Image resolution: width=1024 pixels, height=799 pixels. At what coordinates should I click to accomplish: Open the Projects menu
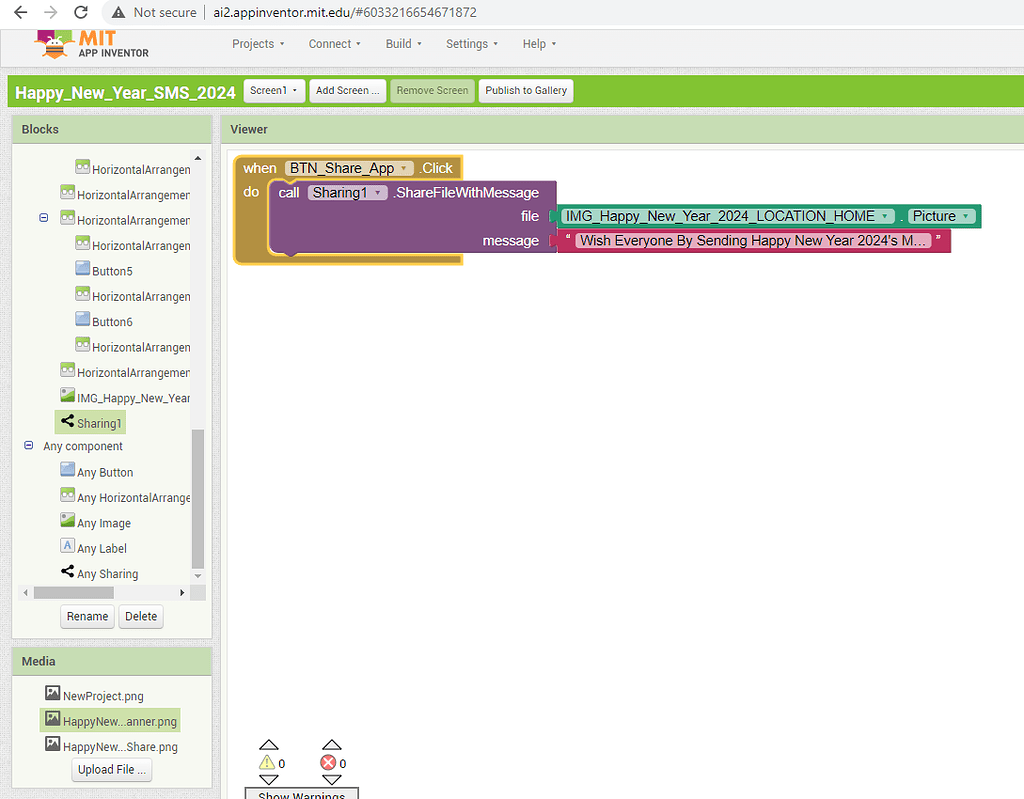coord(258,44)
